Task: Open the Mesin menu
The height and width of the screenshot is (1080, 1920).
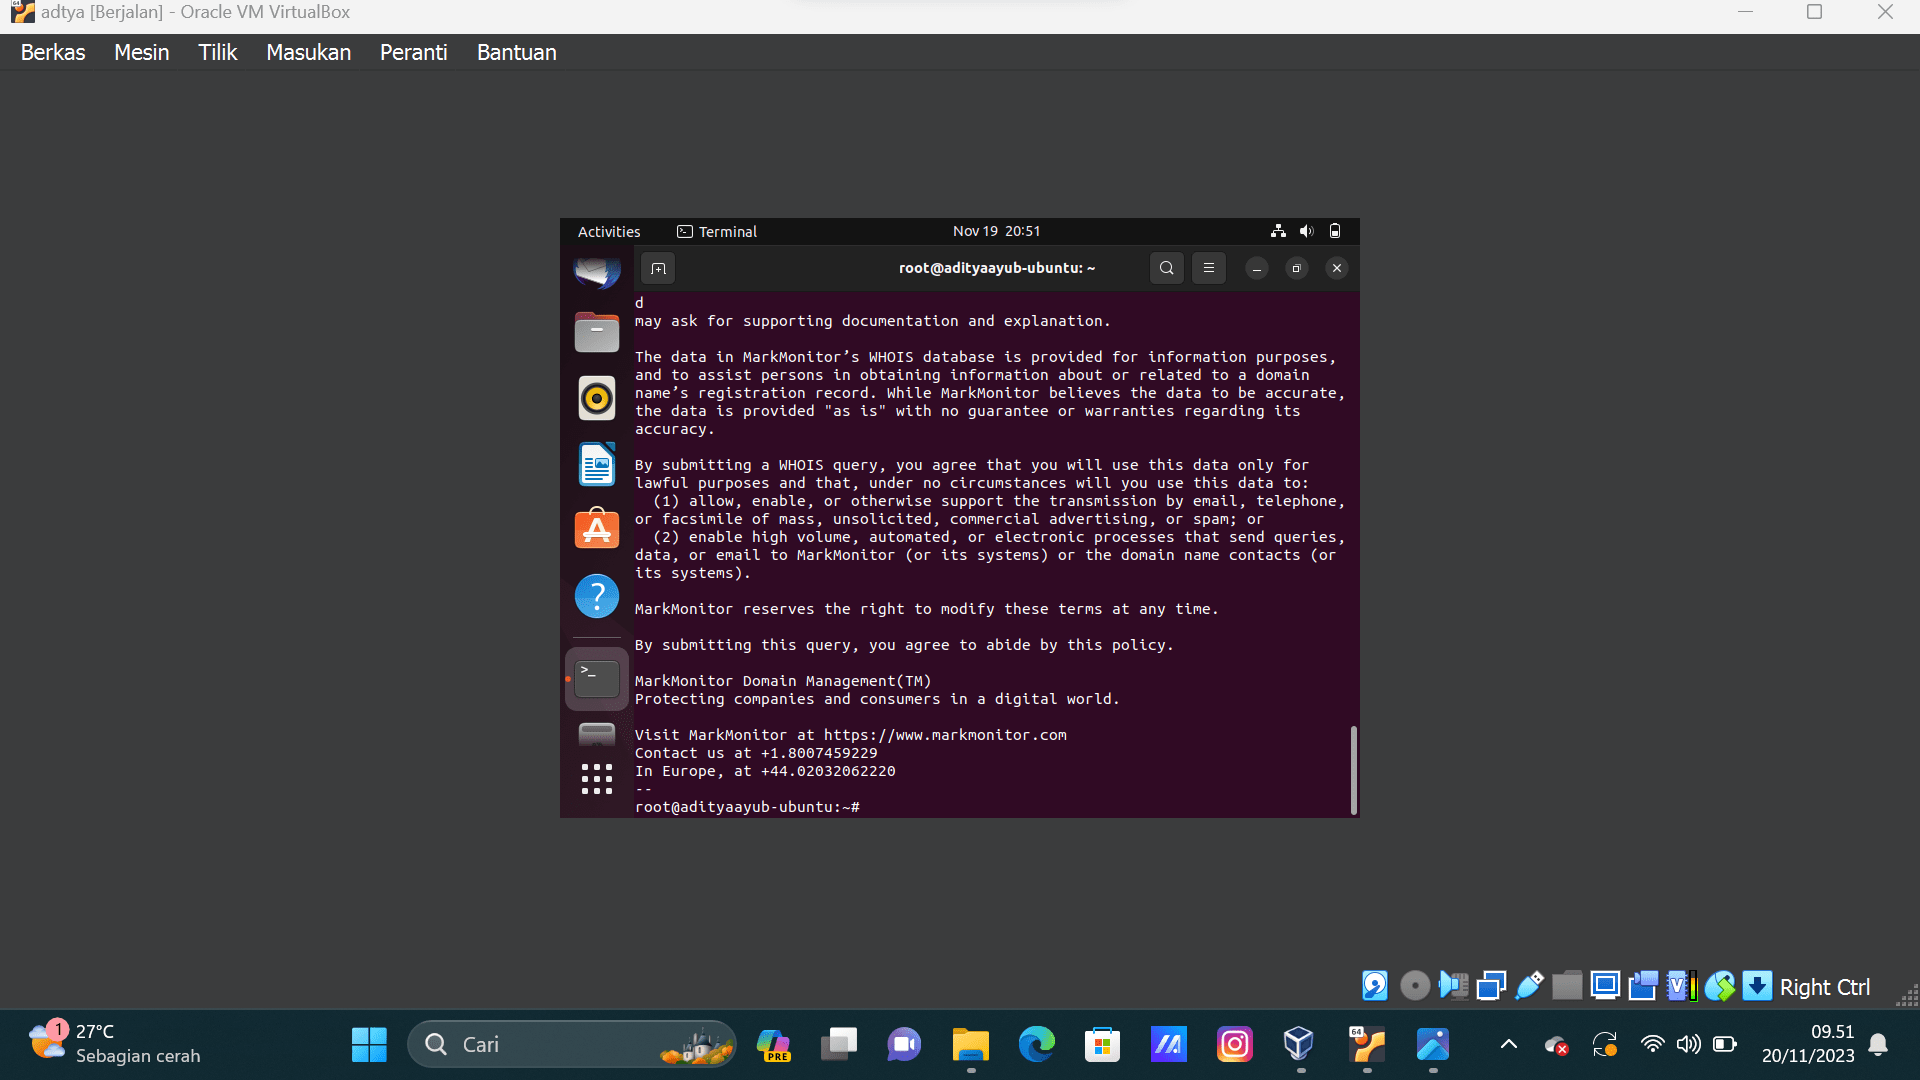Action: [141, 52]
